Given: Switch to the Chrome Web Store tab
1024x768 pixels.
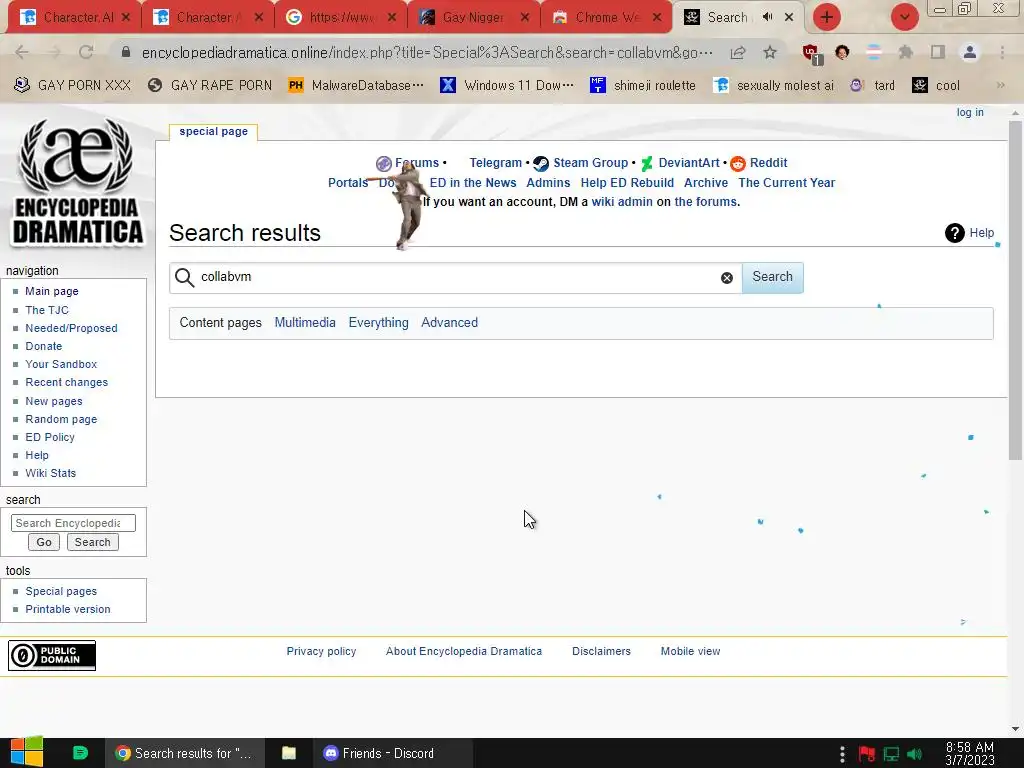Looking at the screenshot, I should tap(605, 17).
